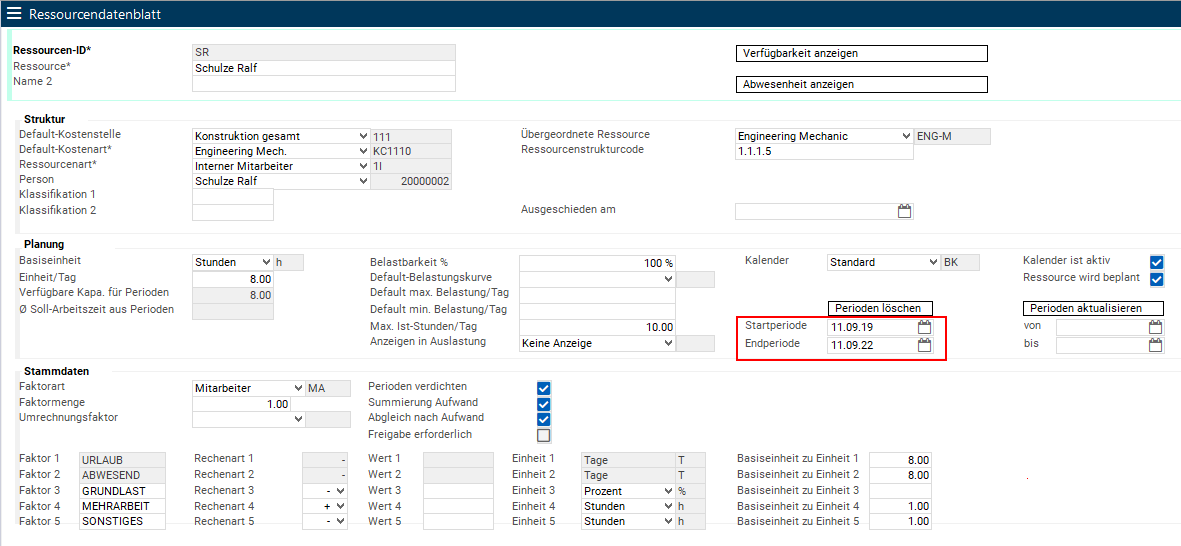The height and width of the screenshot is (546, 1181).
Task: Enable 'Freigabe erforderlich' checkbox
Action: pos(544,435)
